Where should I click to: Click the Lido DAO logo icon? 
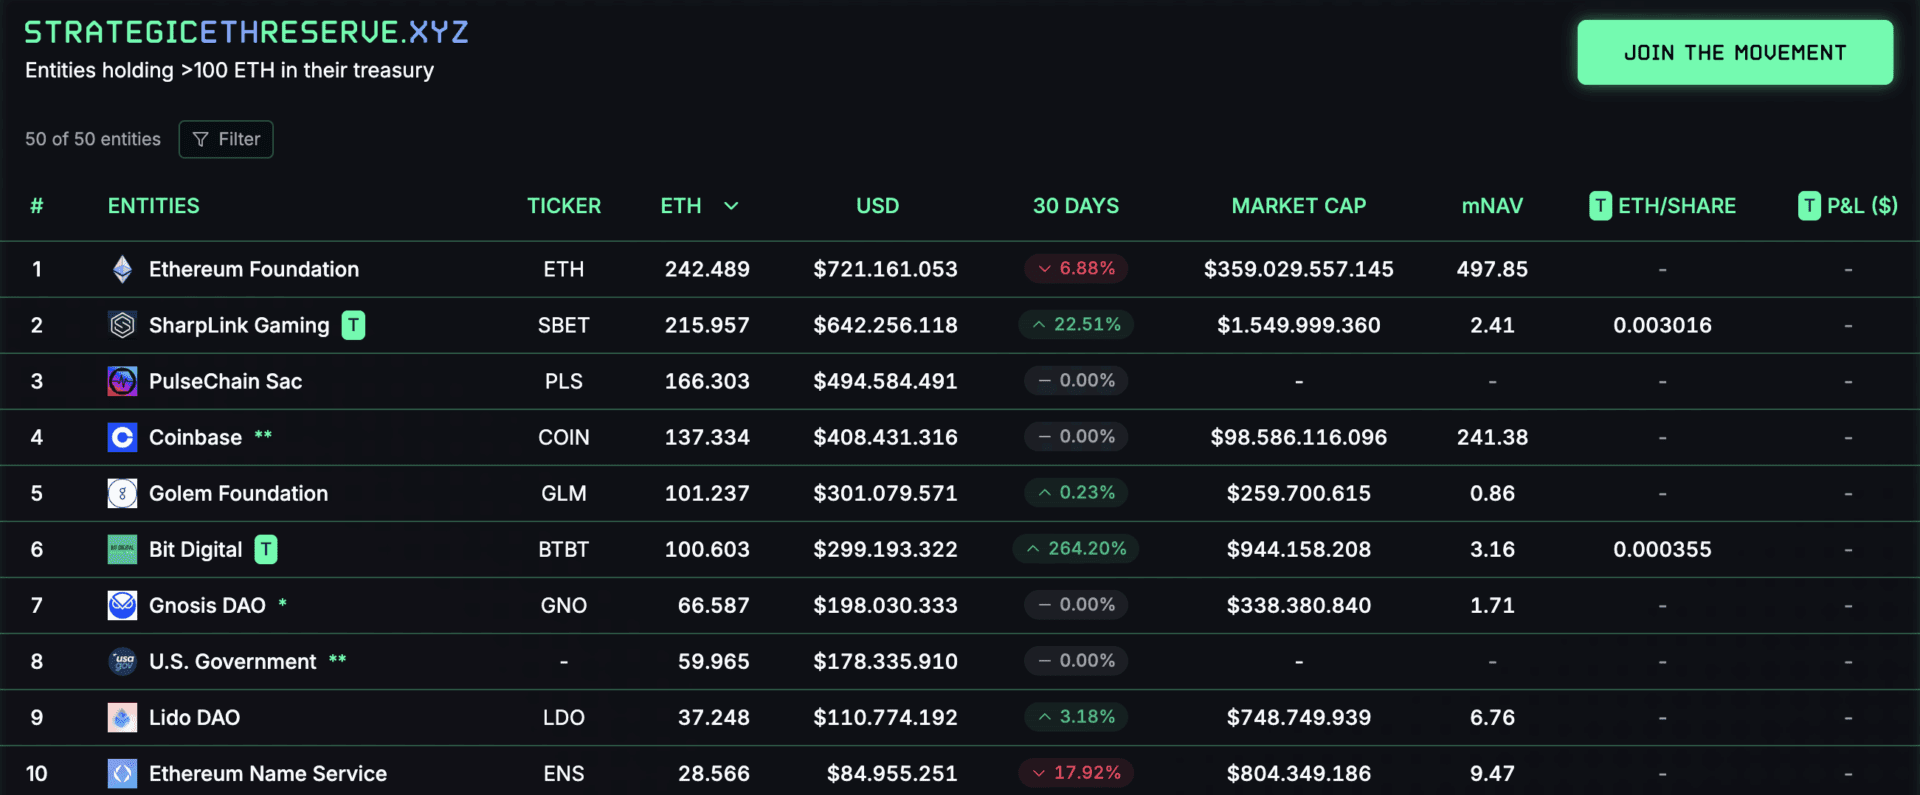point(122,717)
